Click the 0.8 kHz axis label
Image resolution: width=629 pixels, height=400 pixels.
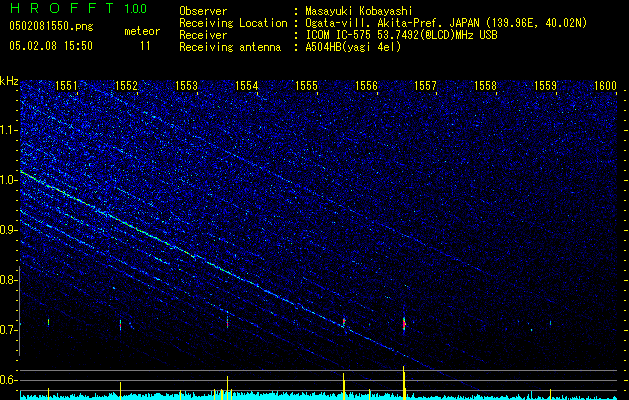point(8,280)
